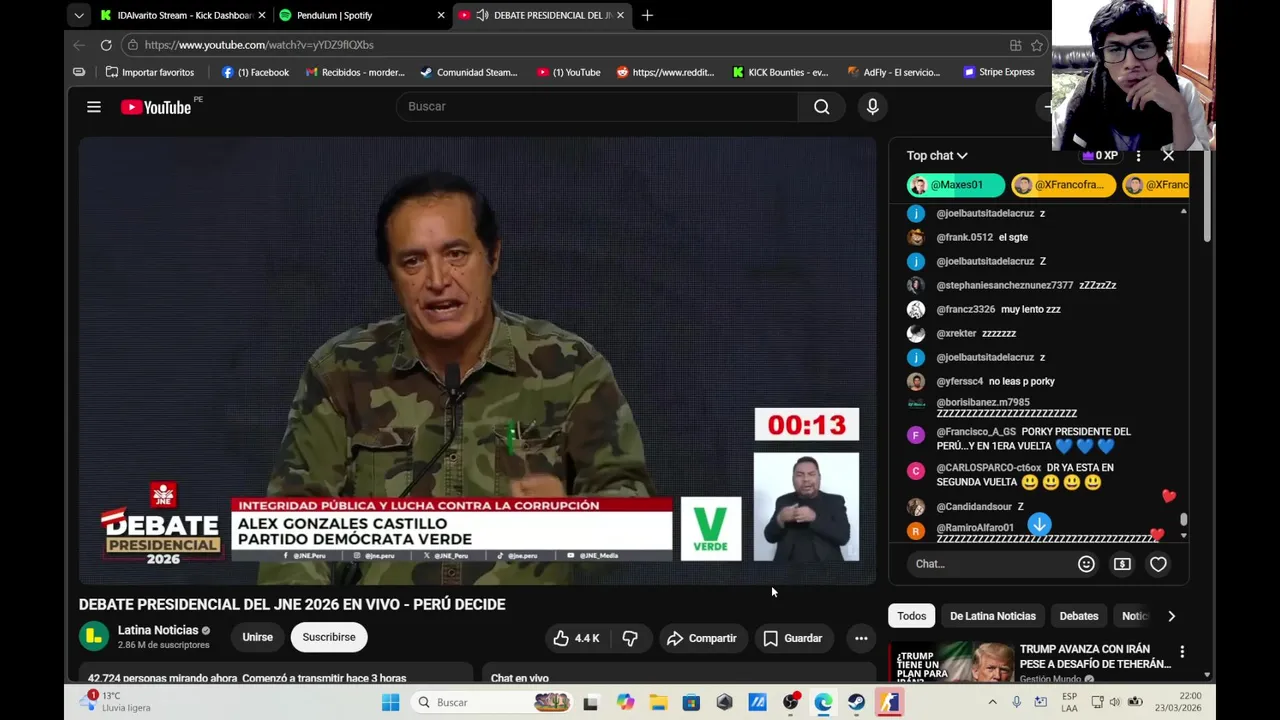This screenshot has height=720, width=1280.
Task: Start voice search with the microphone icon
Action: tap(873, 107)
